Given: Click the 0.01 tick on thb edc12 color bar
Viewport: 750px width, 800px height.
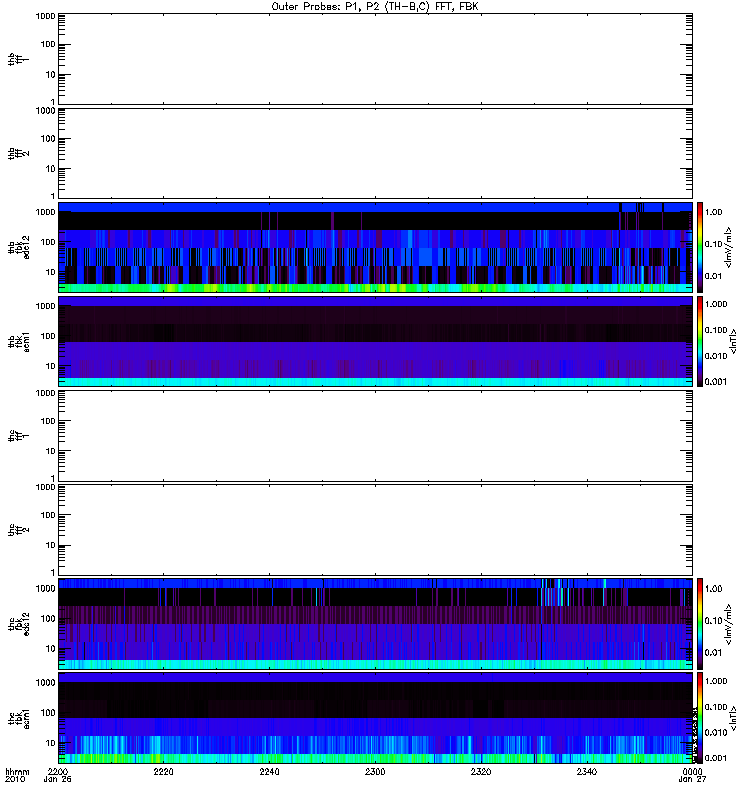Looking at the screenshot, I should coord(713,276).
